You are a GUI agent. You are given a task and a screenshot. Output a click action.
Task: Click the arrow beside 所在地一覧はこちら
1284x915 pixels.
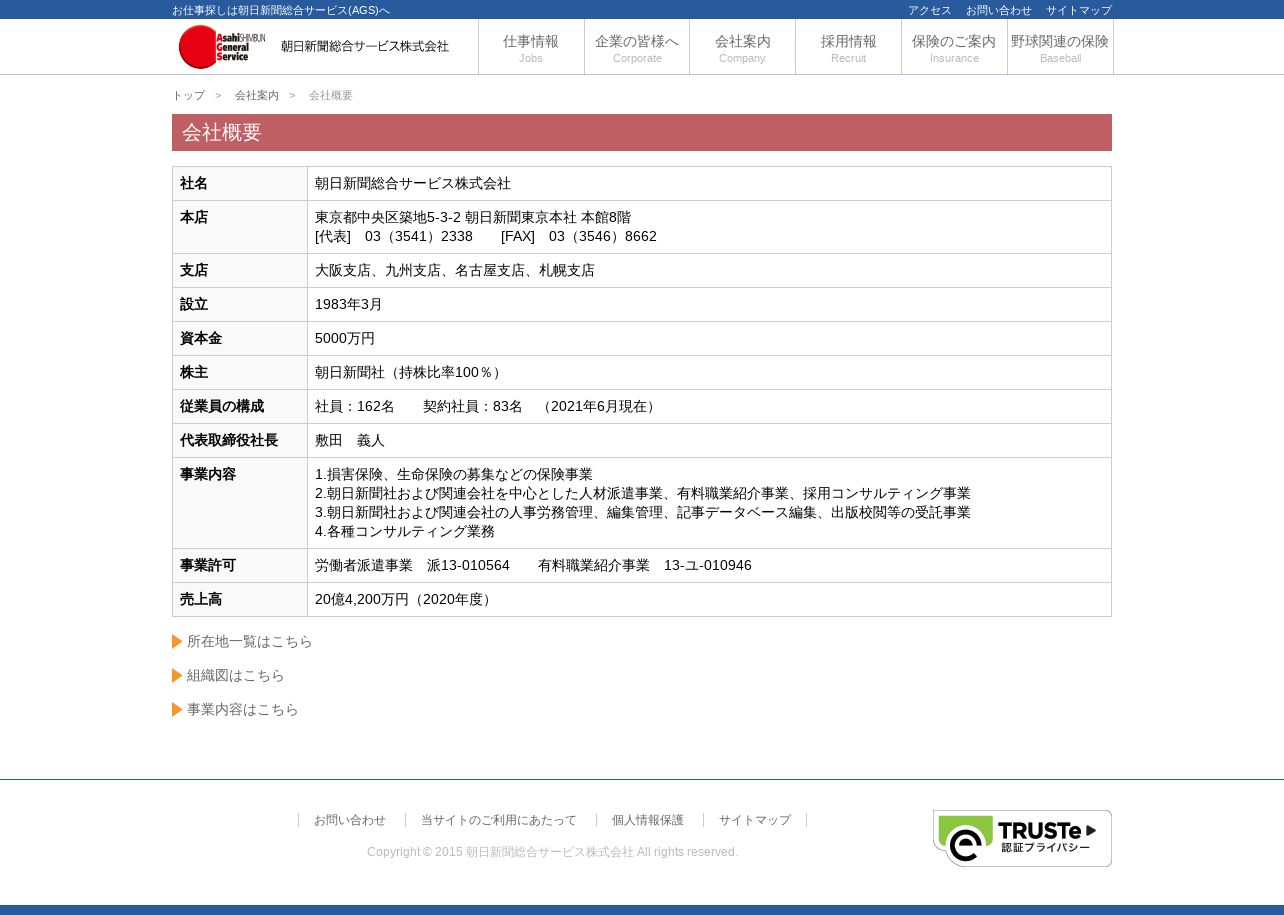[177, 642]
